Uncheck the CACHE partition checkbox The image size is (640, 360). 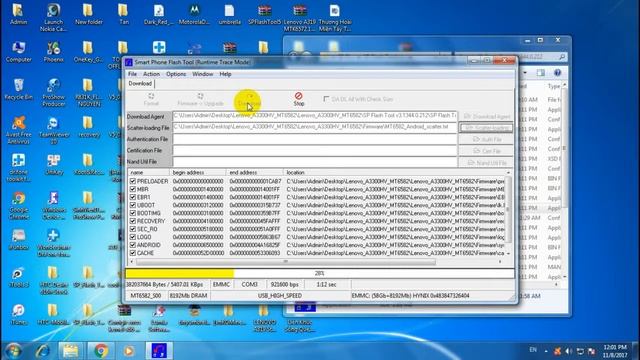[133, 253]
